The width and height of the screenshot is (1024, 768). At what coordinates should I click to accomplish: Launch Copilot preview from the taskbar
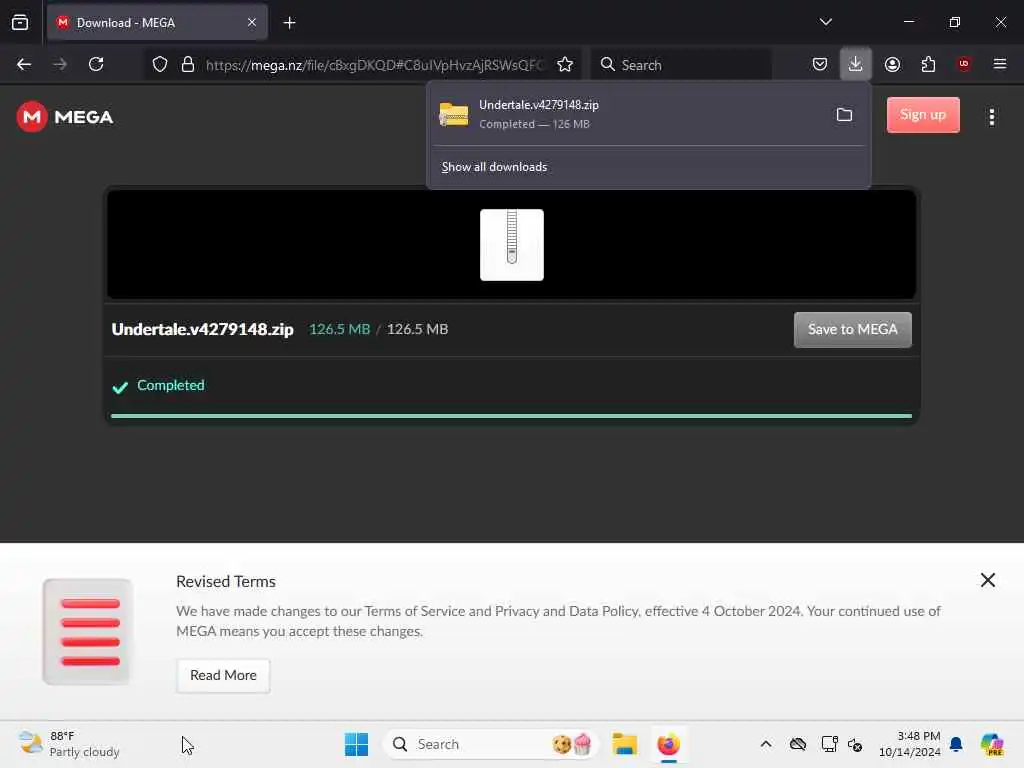click(991, 744)
